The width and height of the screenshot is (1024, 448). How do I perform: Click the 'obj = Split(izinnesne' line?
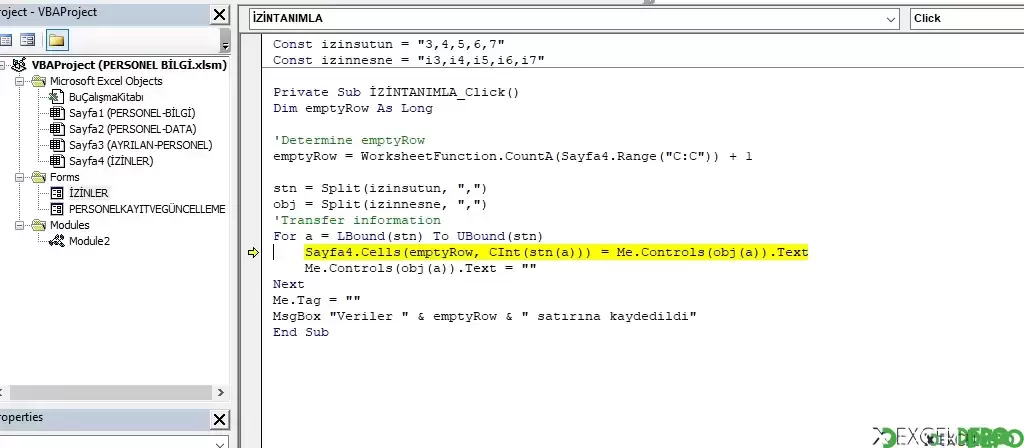(380, 204)
